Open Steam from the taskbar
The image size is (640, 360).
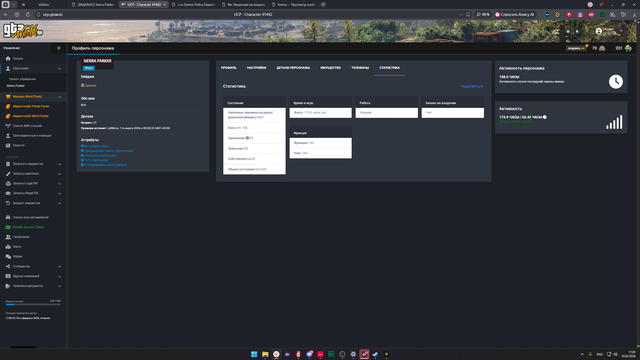[375, 354]
